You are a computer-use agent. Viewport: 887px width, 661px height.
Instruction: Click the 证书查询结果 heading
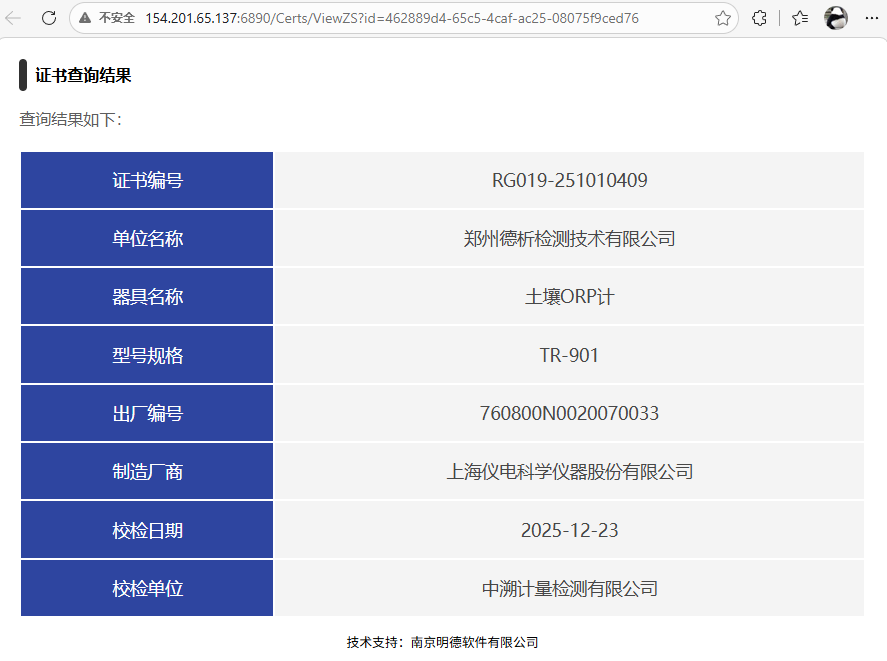tap(83, 76)
